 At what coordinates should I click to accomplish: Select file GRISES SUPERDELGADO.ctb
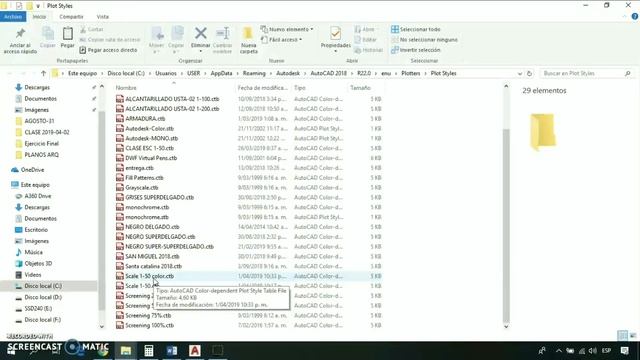pyautogui.click(x=159, y=198)
